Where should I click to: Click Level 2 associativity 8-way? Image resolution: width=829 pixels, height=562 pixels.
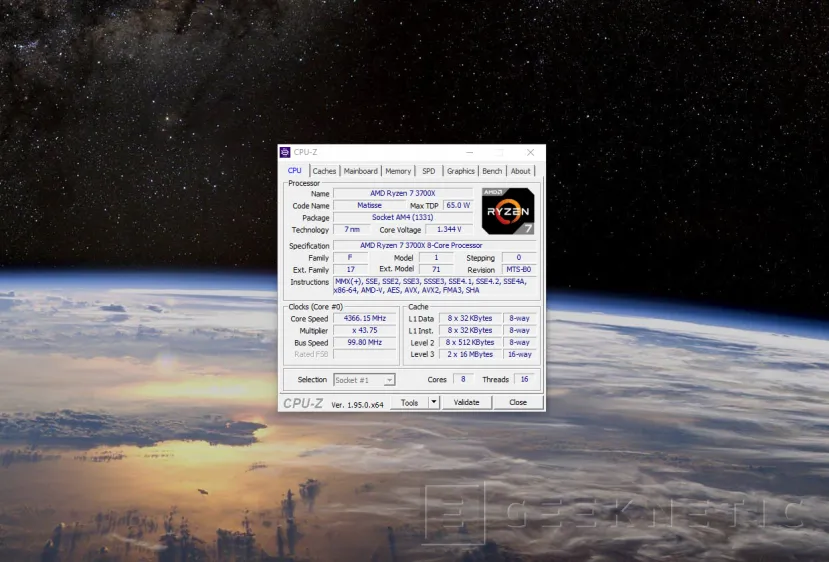[519, 343]
